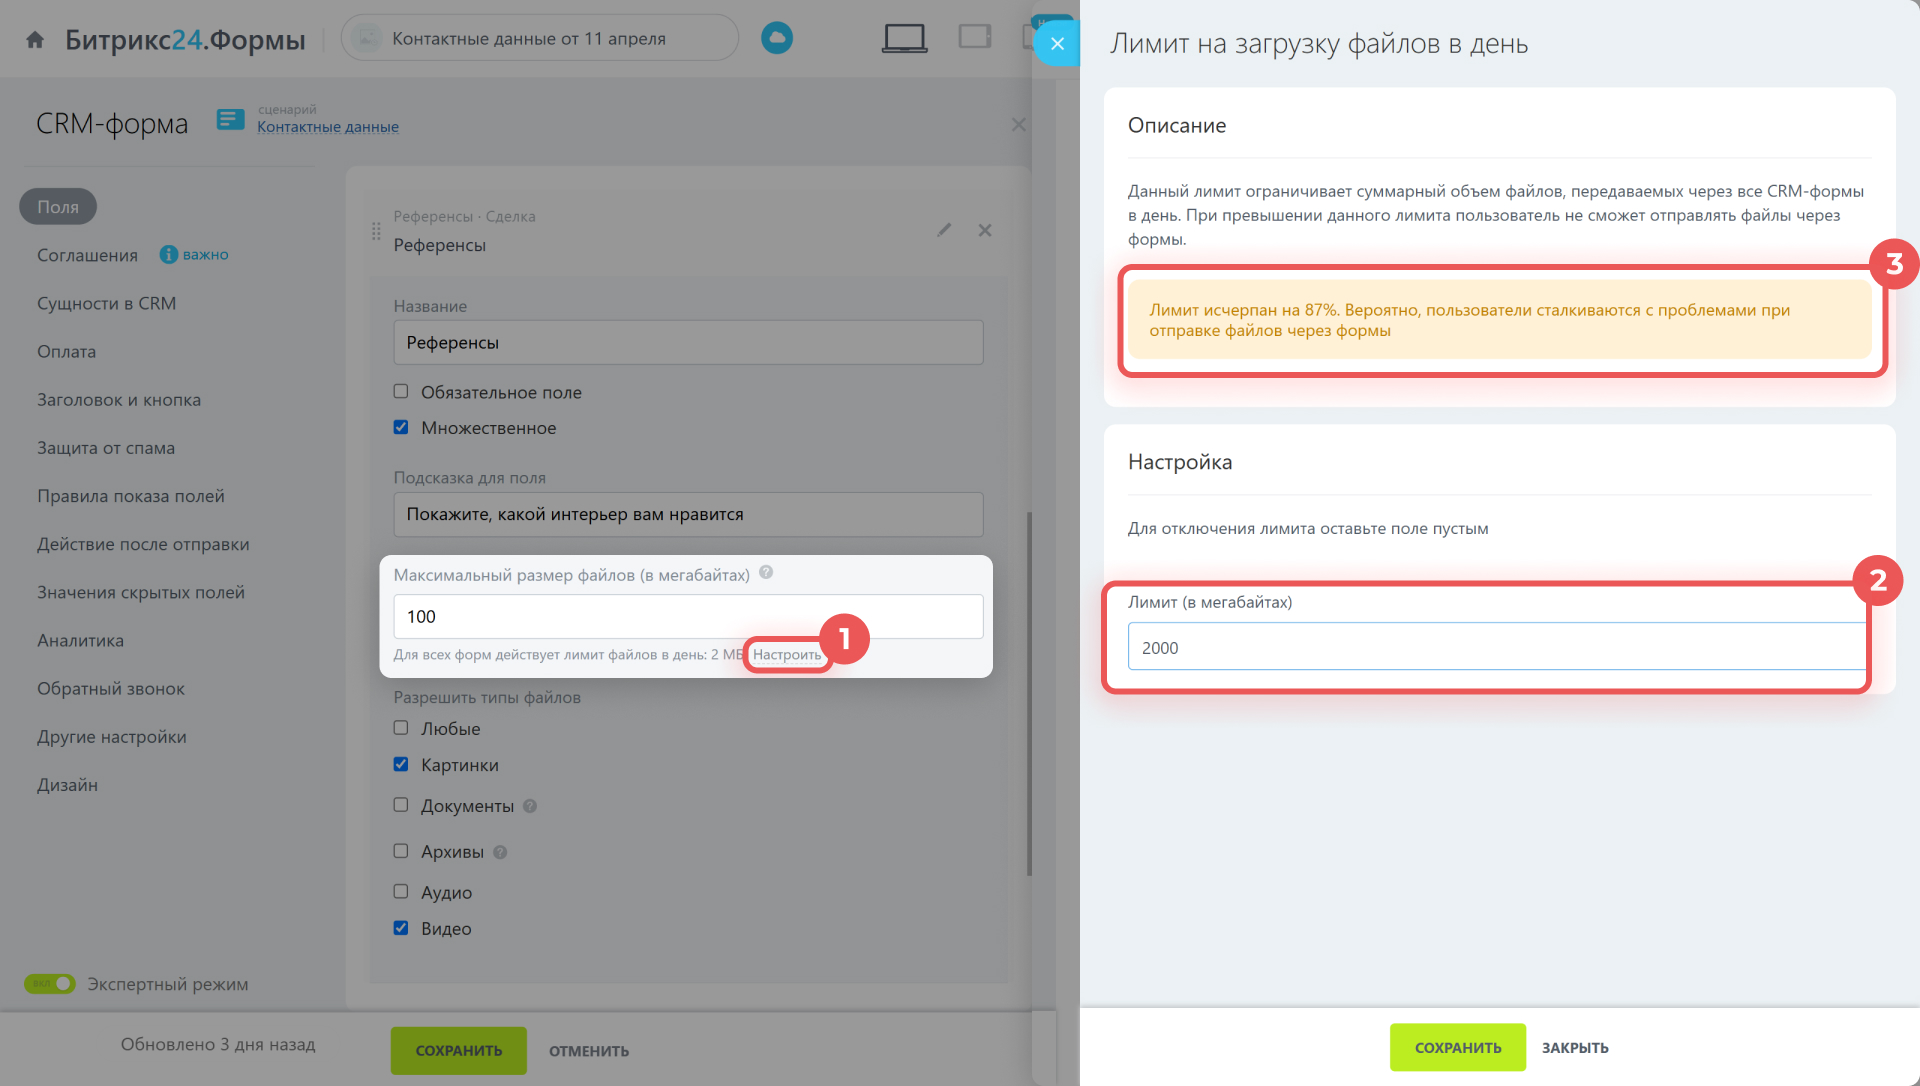Enable the Обязательное поле checkbox

click(x=401, y=392)
